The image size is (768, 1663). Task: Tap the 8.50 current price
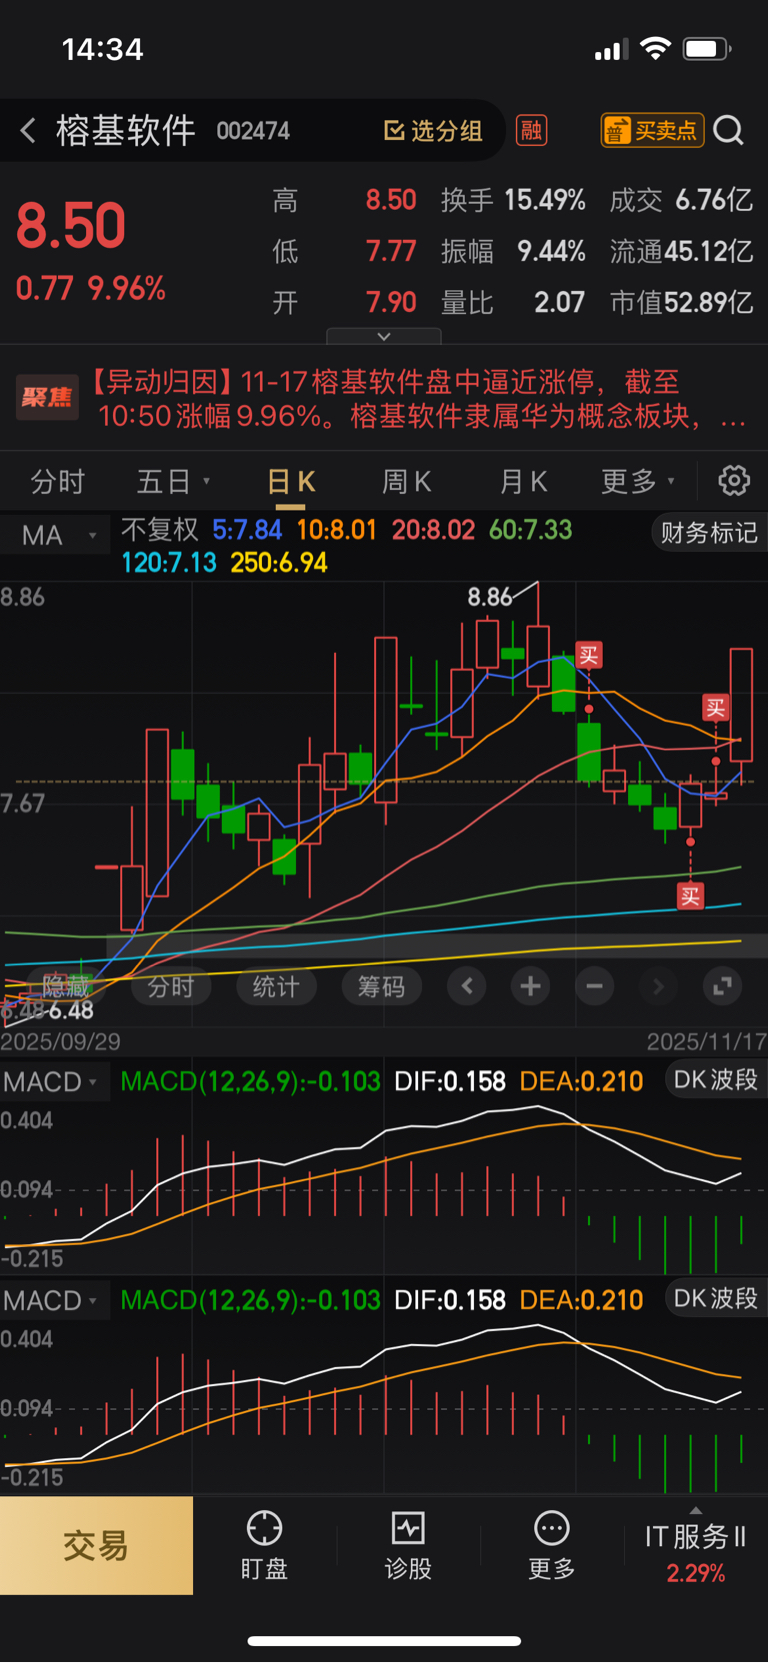[x=71, y=226]
